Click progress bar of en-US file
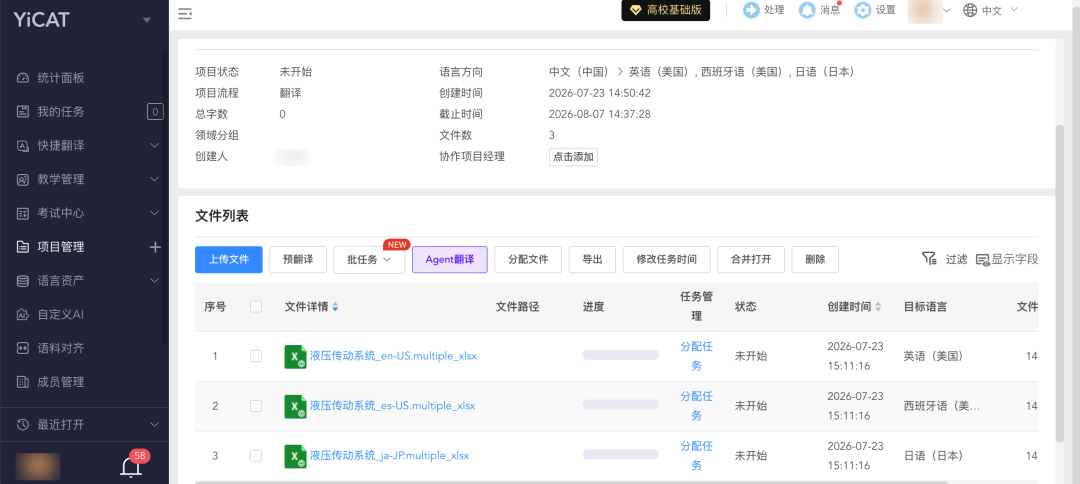 621,355
